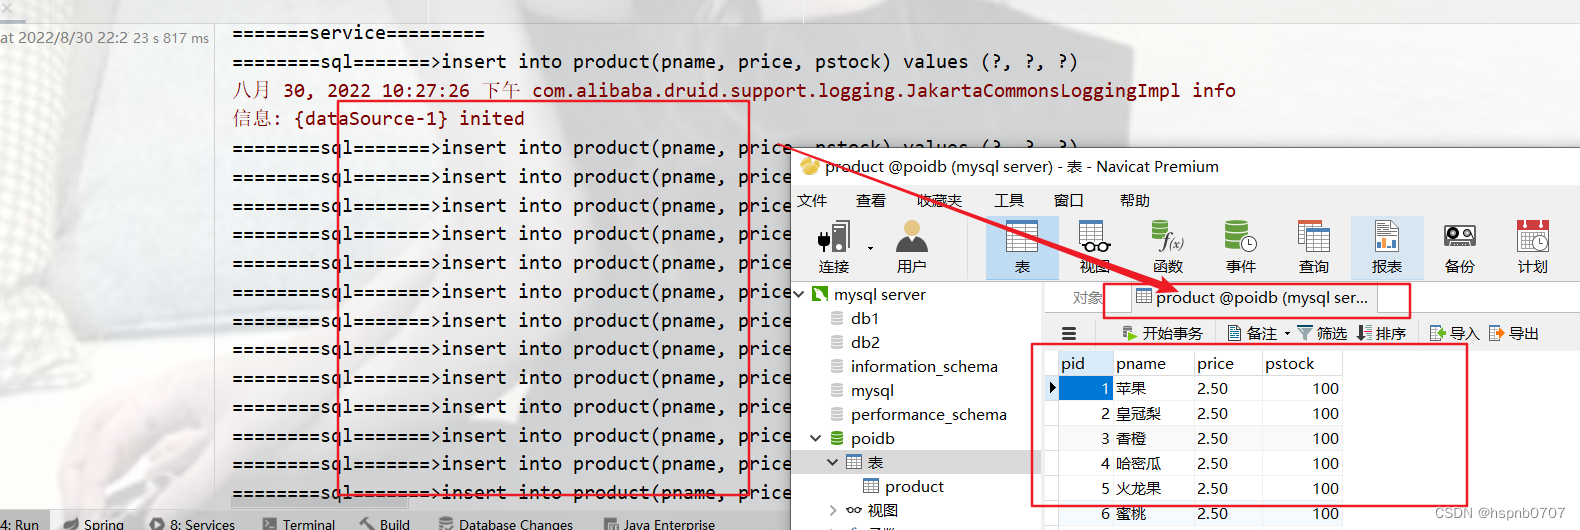This screenshot has height=530, width=1580.
Task: Open the 帮助 menu in Navicat
Action: coord(1135,200)
